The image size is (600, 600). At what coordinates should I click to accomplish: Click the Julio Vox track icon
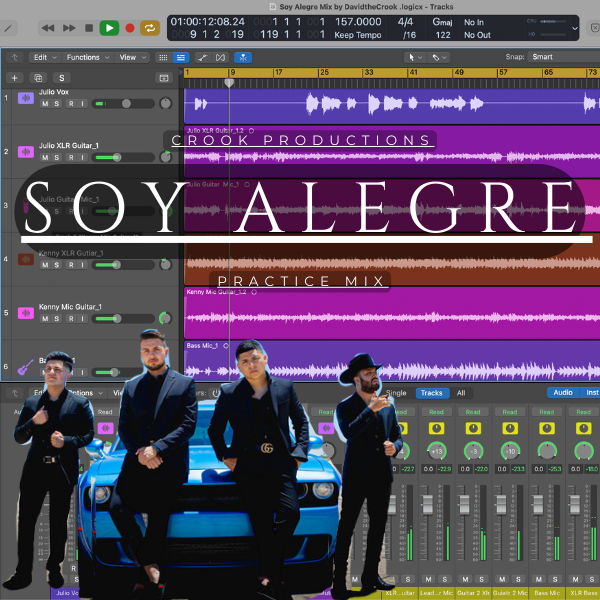(x=26, y=98)
